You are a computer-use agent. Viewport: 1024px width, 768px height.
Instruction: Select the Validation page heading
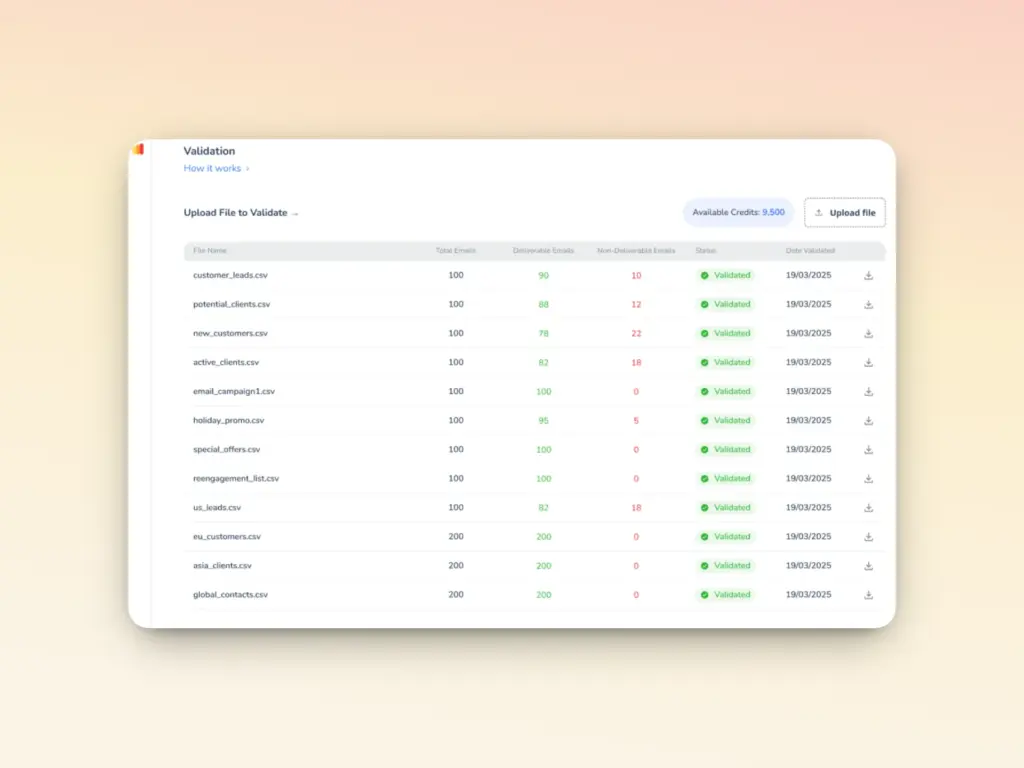[208, 150]
